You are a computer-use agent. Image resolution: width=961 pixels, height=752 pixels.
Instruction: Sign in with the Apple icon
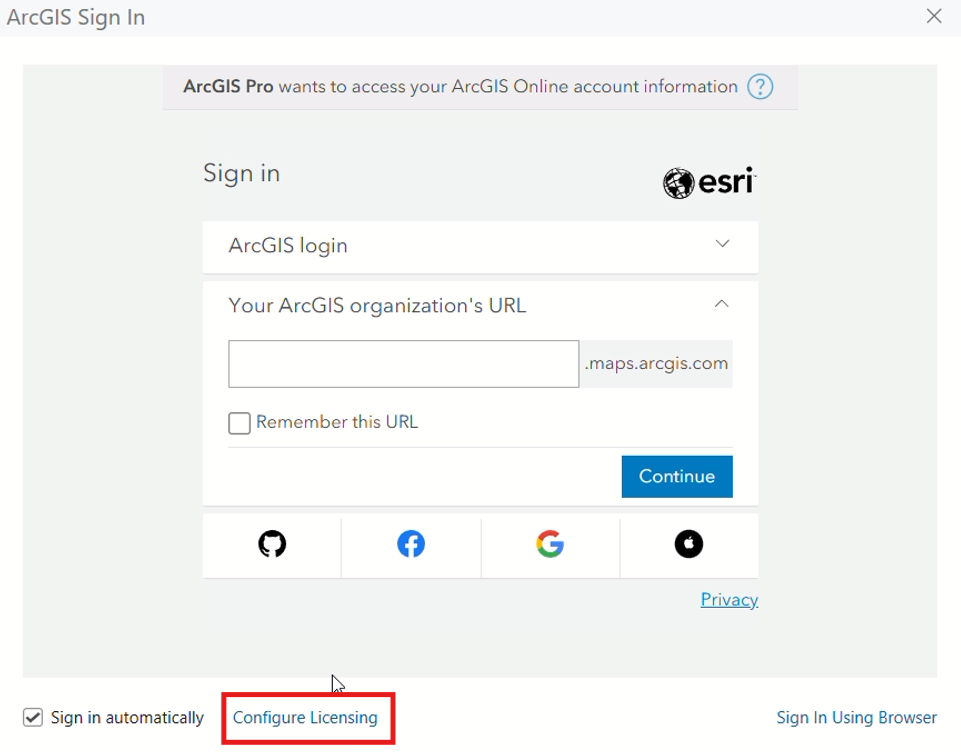(688, 544)
